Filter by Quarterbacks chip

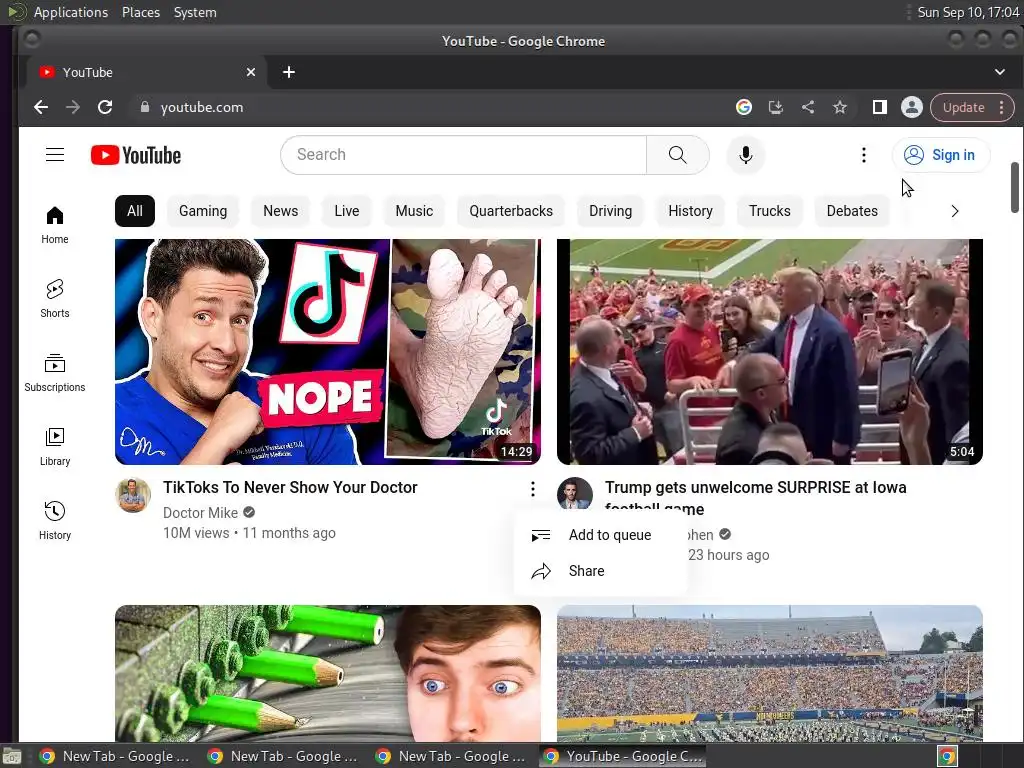pos(511,211)
